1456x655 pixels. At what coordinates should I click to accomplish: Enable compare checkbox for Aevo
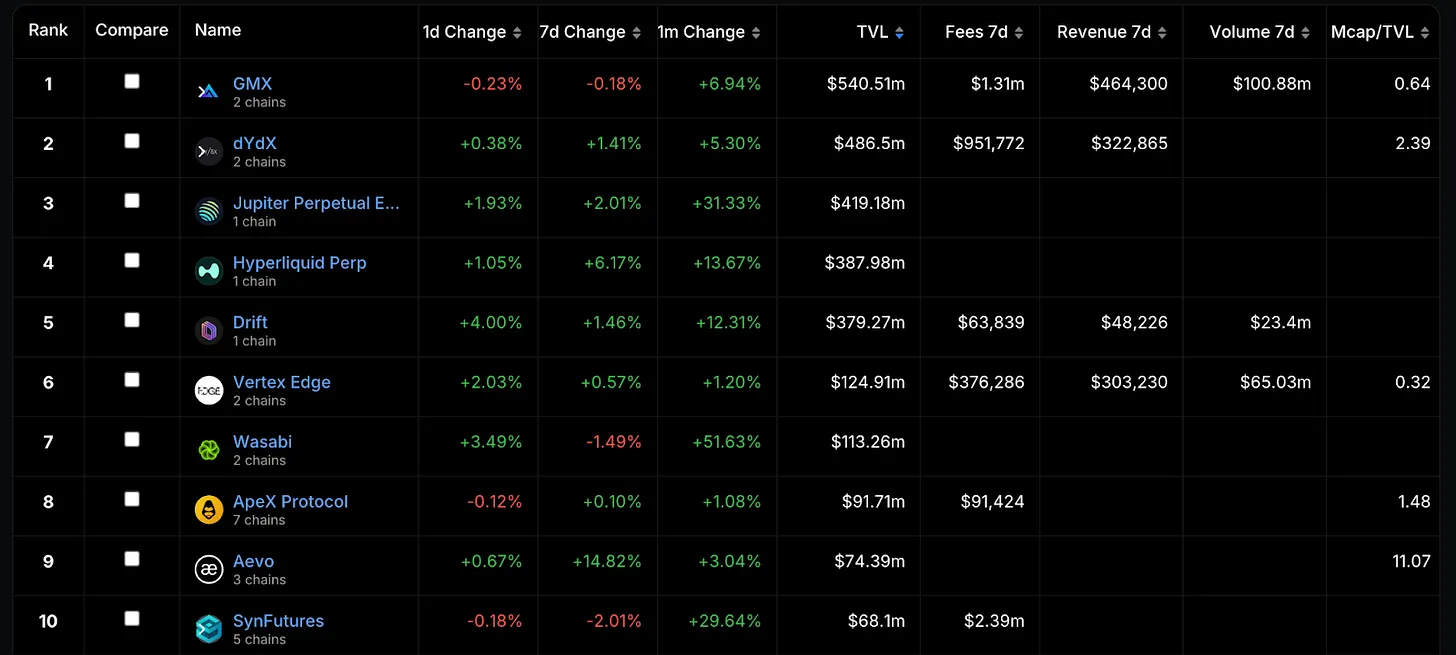pyautogui.click(x=132, y=559)
